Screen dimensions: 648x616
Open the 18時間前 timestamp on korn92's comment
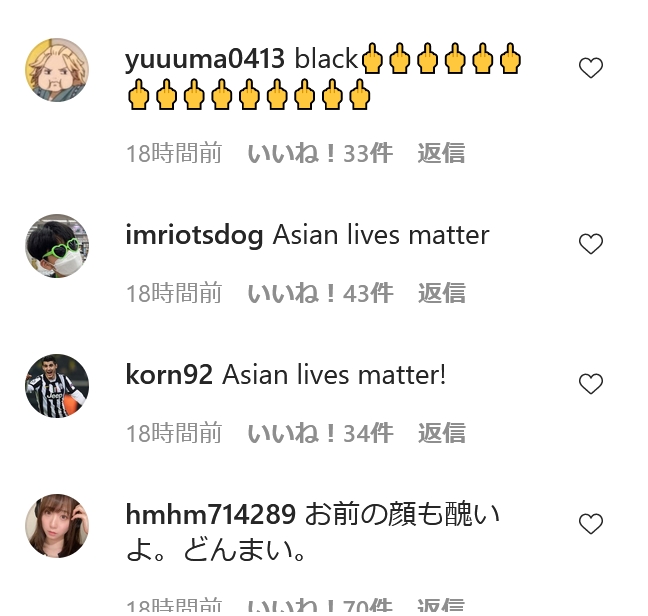(174, 433)
